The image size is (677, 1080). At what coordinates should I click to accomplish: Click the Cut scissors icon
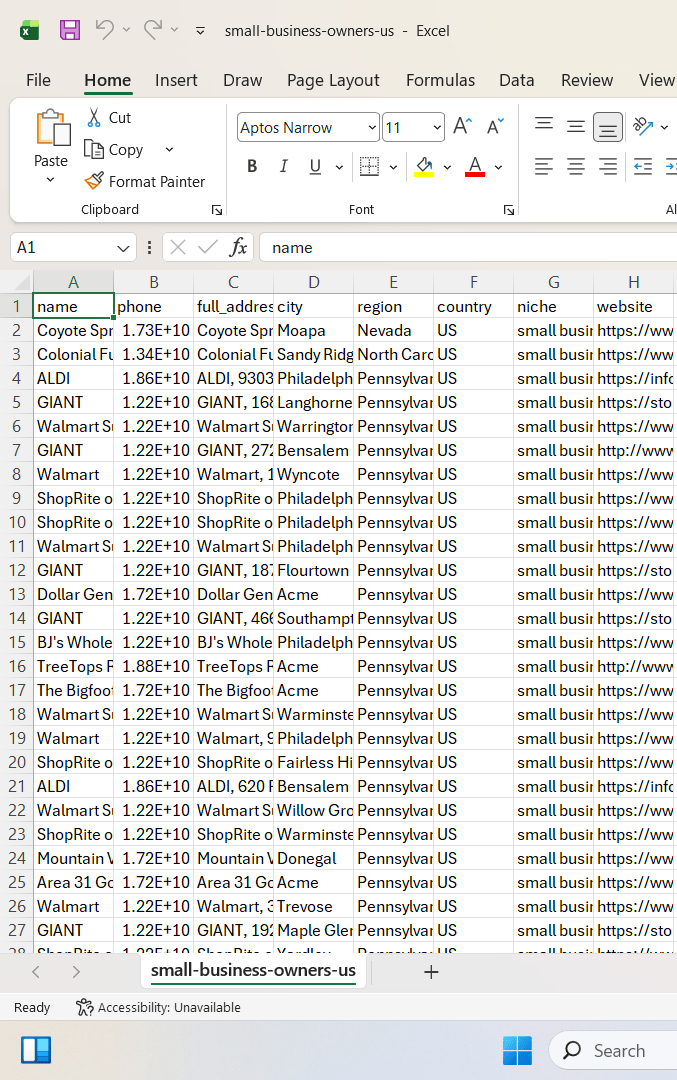click(94, 118)
